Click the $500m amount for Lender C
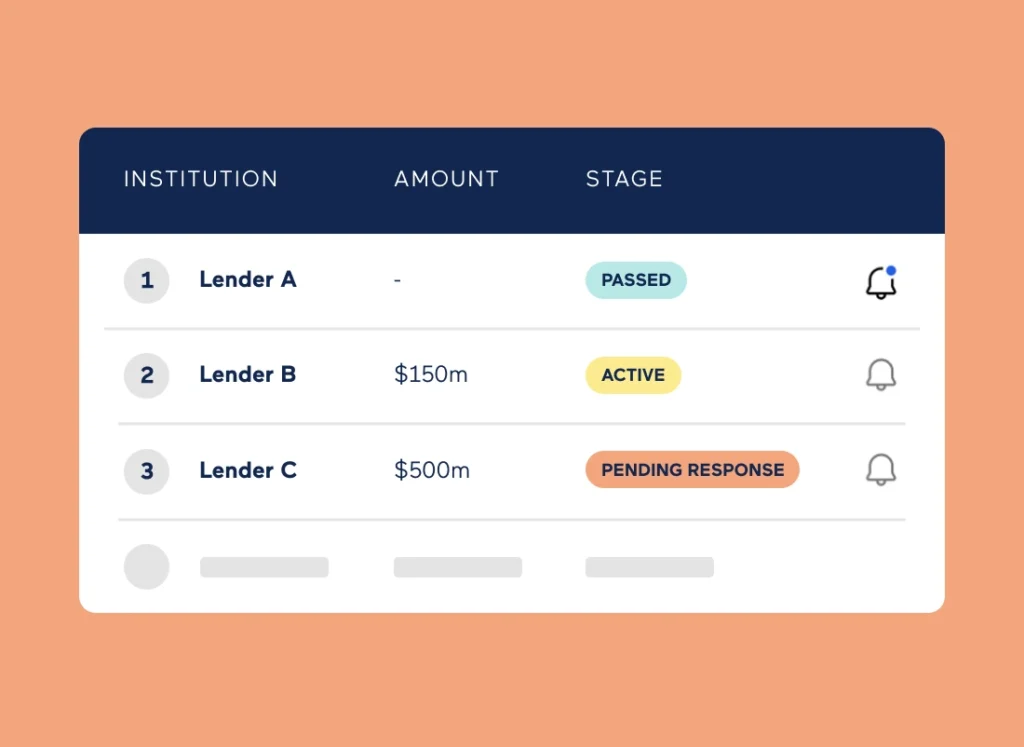 point(432,470)
